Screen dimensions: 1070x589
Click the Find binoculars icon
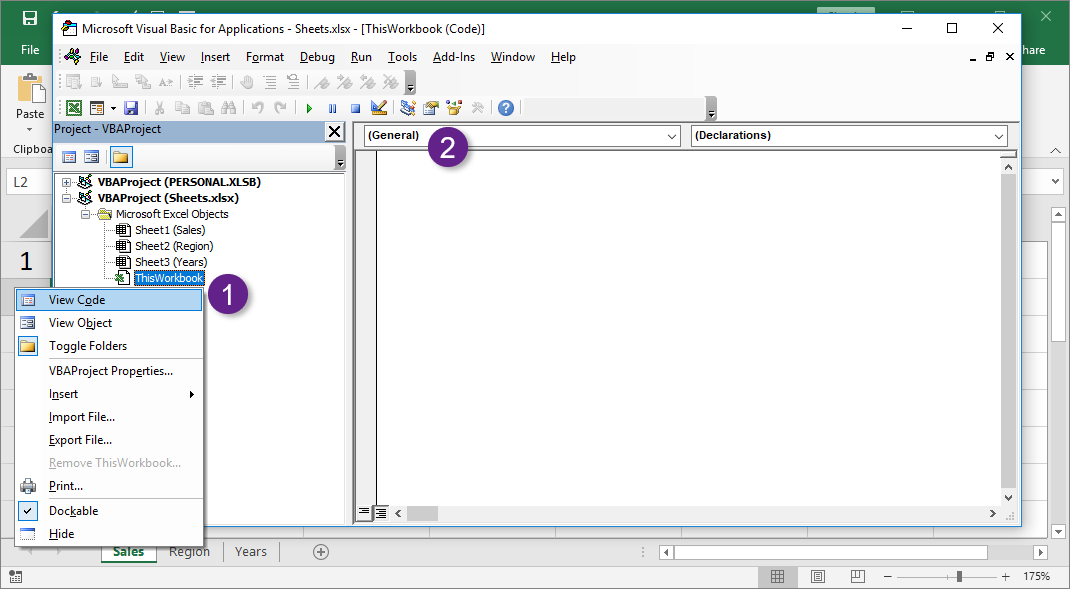click(x=229, y=108)
